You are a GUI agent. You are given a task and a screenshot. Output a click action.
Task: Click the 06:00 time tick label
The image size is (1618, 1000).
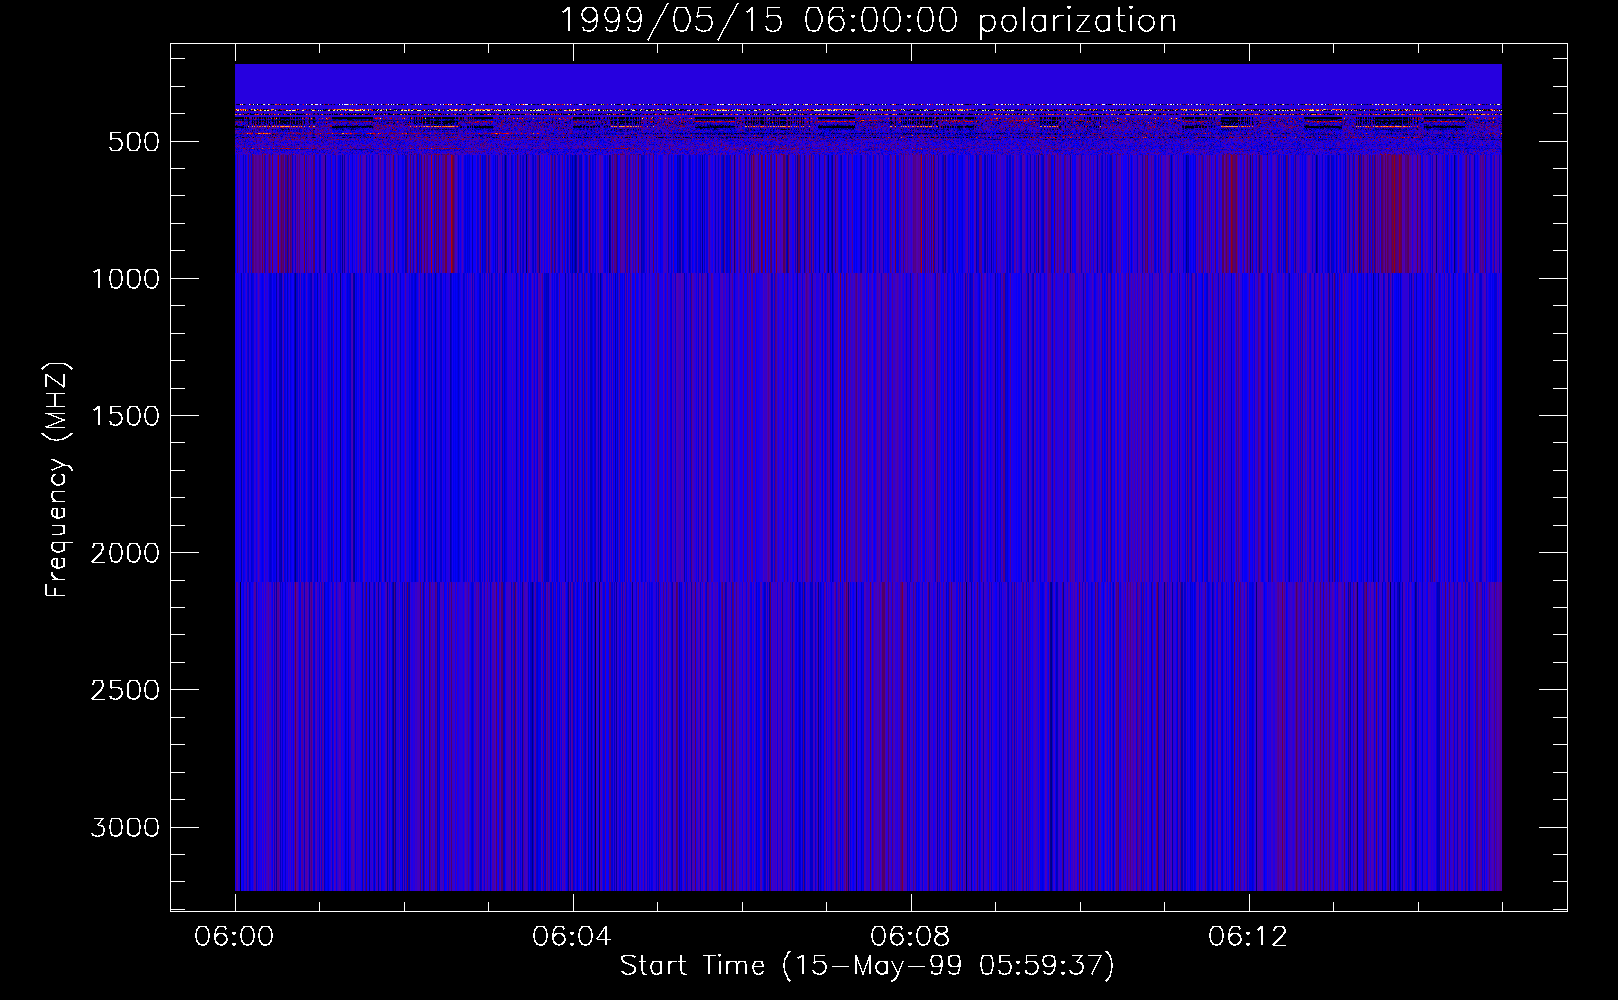[234, 937]
